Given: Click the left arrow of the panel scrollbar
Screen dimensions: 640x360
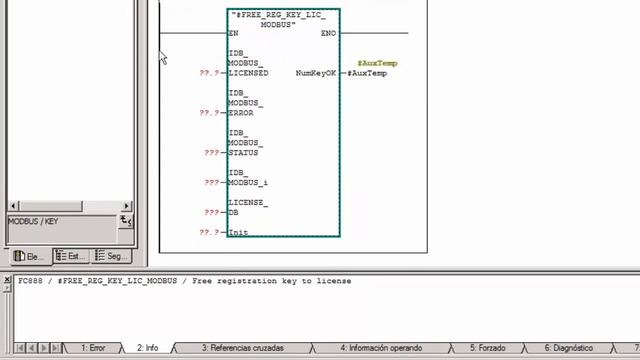Looking at the screenshot, I should click(13, 206).
